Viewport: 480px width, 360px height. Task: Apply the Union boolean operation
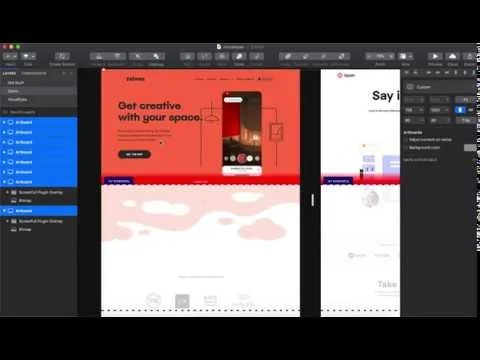tap(288, 56)
